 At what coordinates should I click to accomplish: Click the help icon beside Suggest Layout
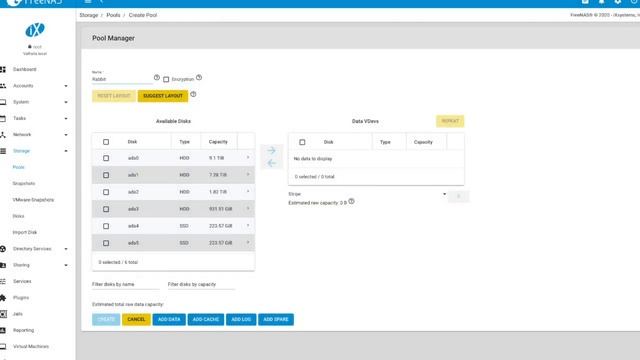pos(193,94)
